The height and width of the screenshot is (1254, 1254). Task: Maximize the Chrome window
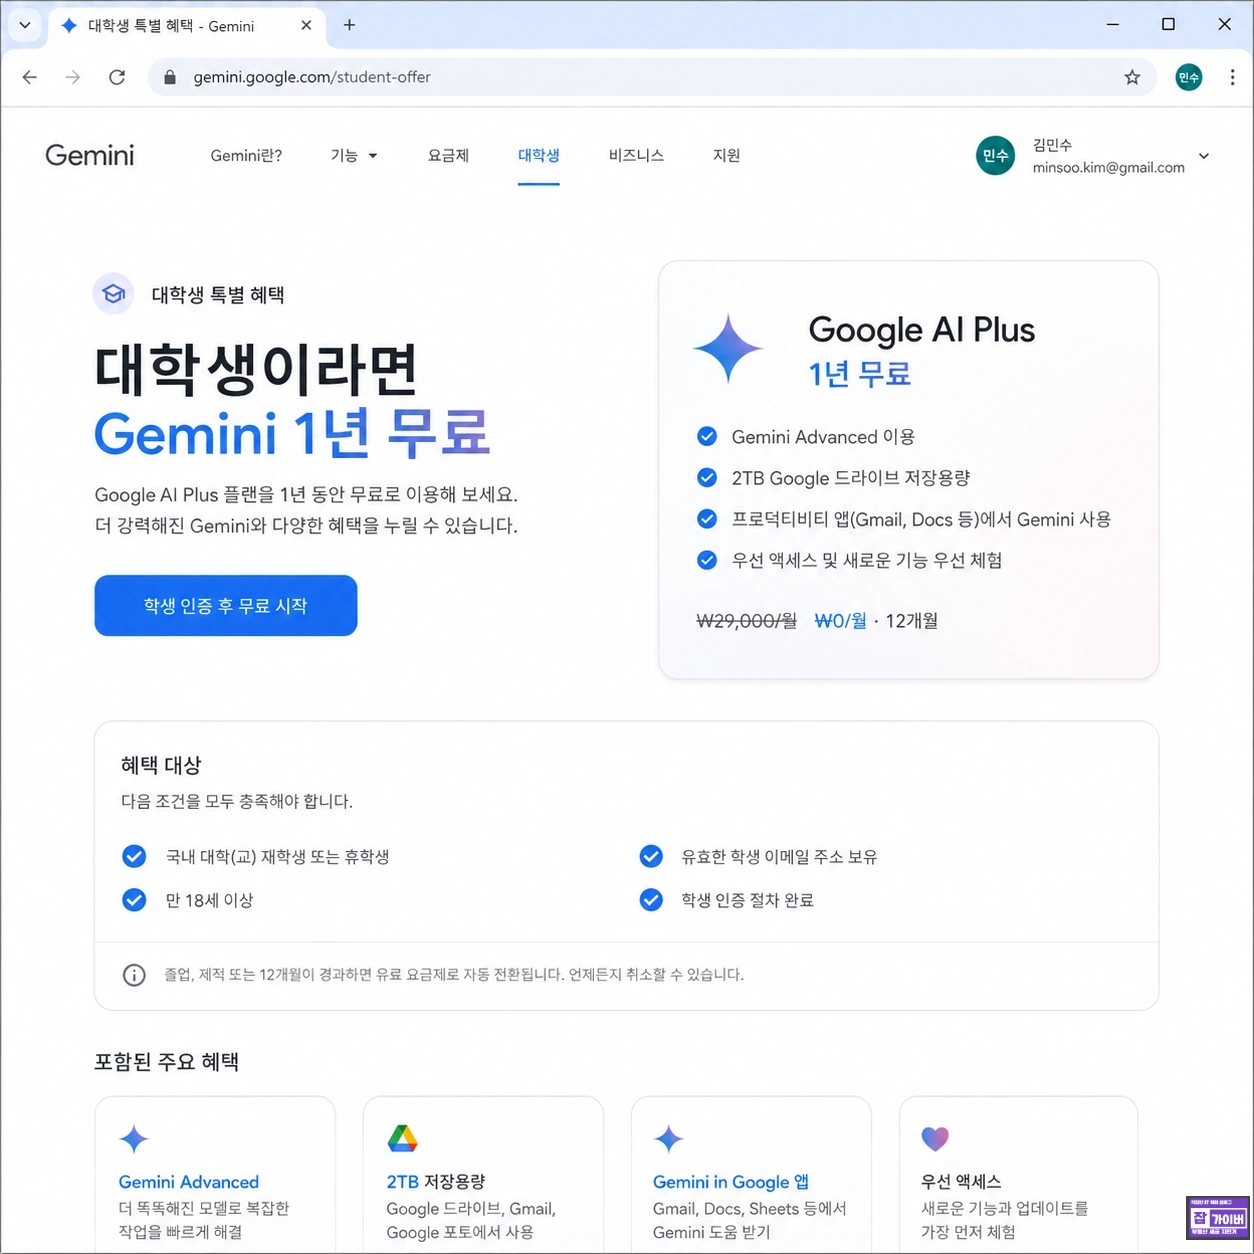click(1168, 25)
